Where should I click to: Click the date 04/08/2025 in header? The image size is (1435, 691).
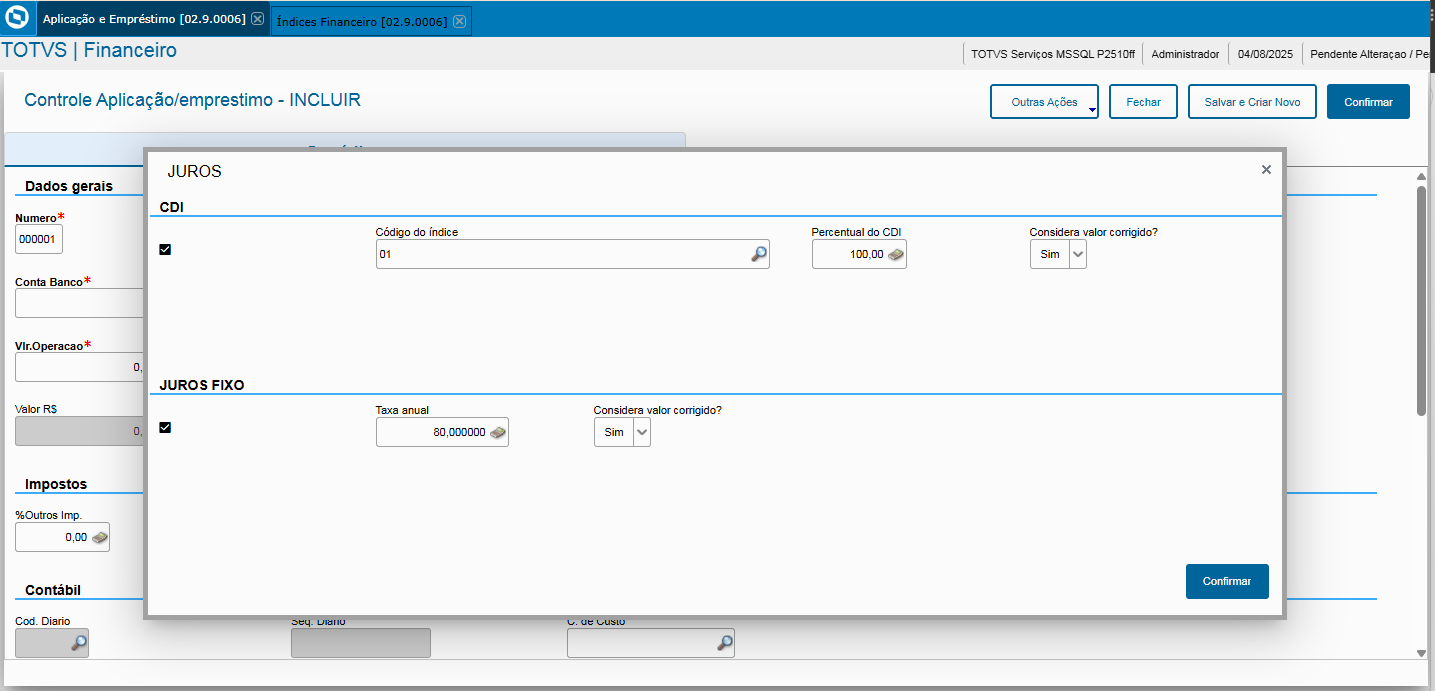tap(1265, 54)
